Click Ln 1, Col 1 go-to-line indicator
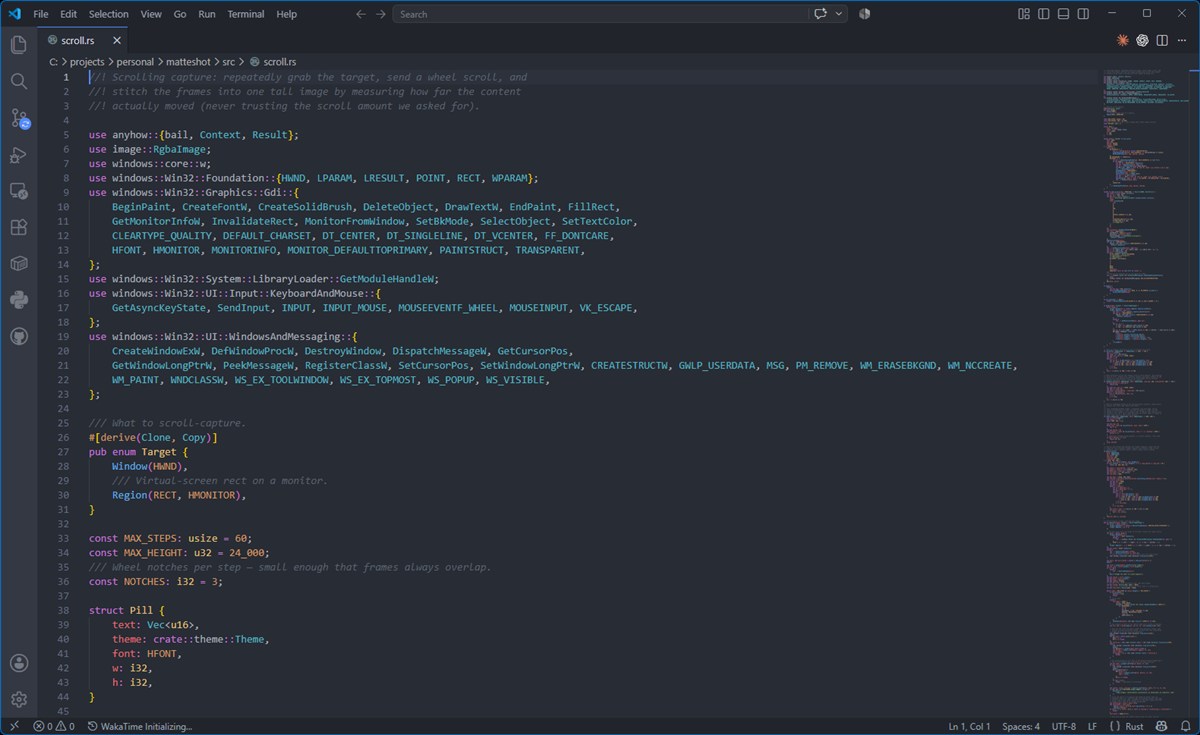The image size is (1200, 735). pos(969,726)
